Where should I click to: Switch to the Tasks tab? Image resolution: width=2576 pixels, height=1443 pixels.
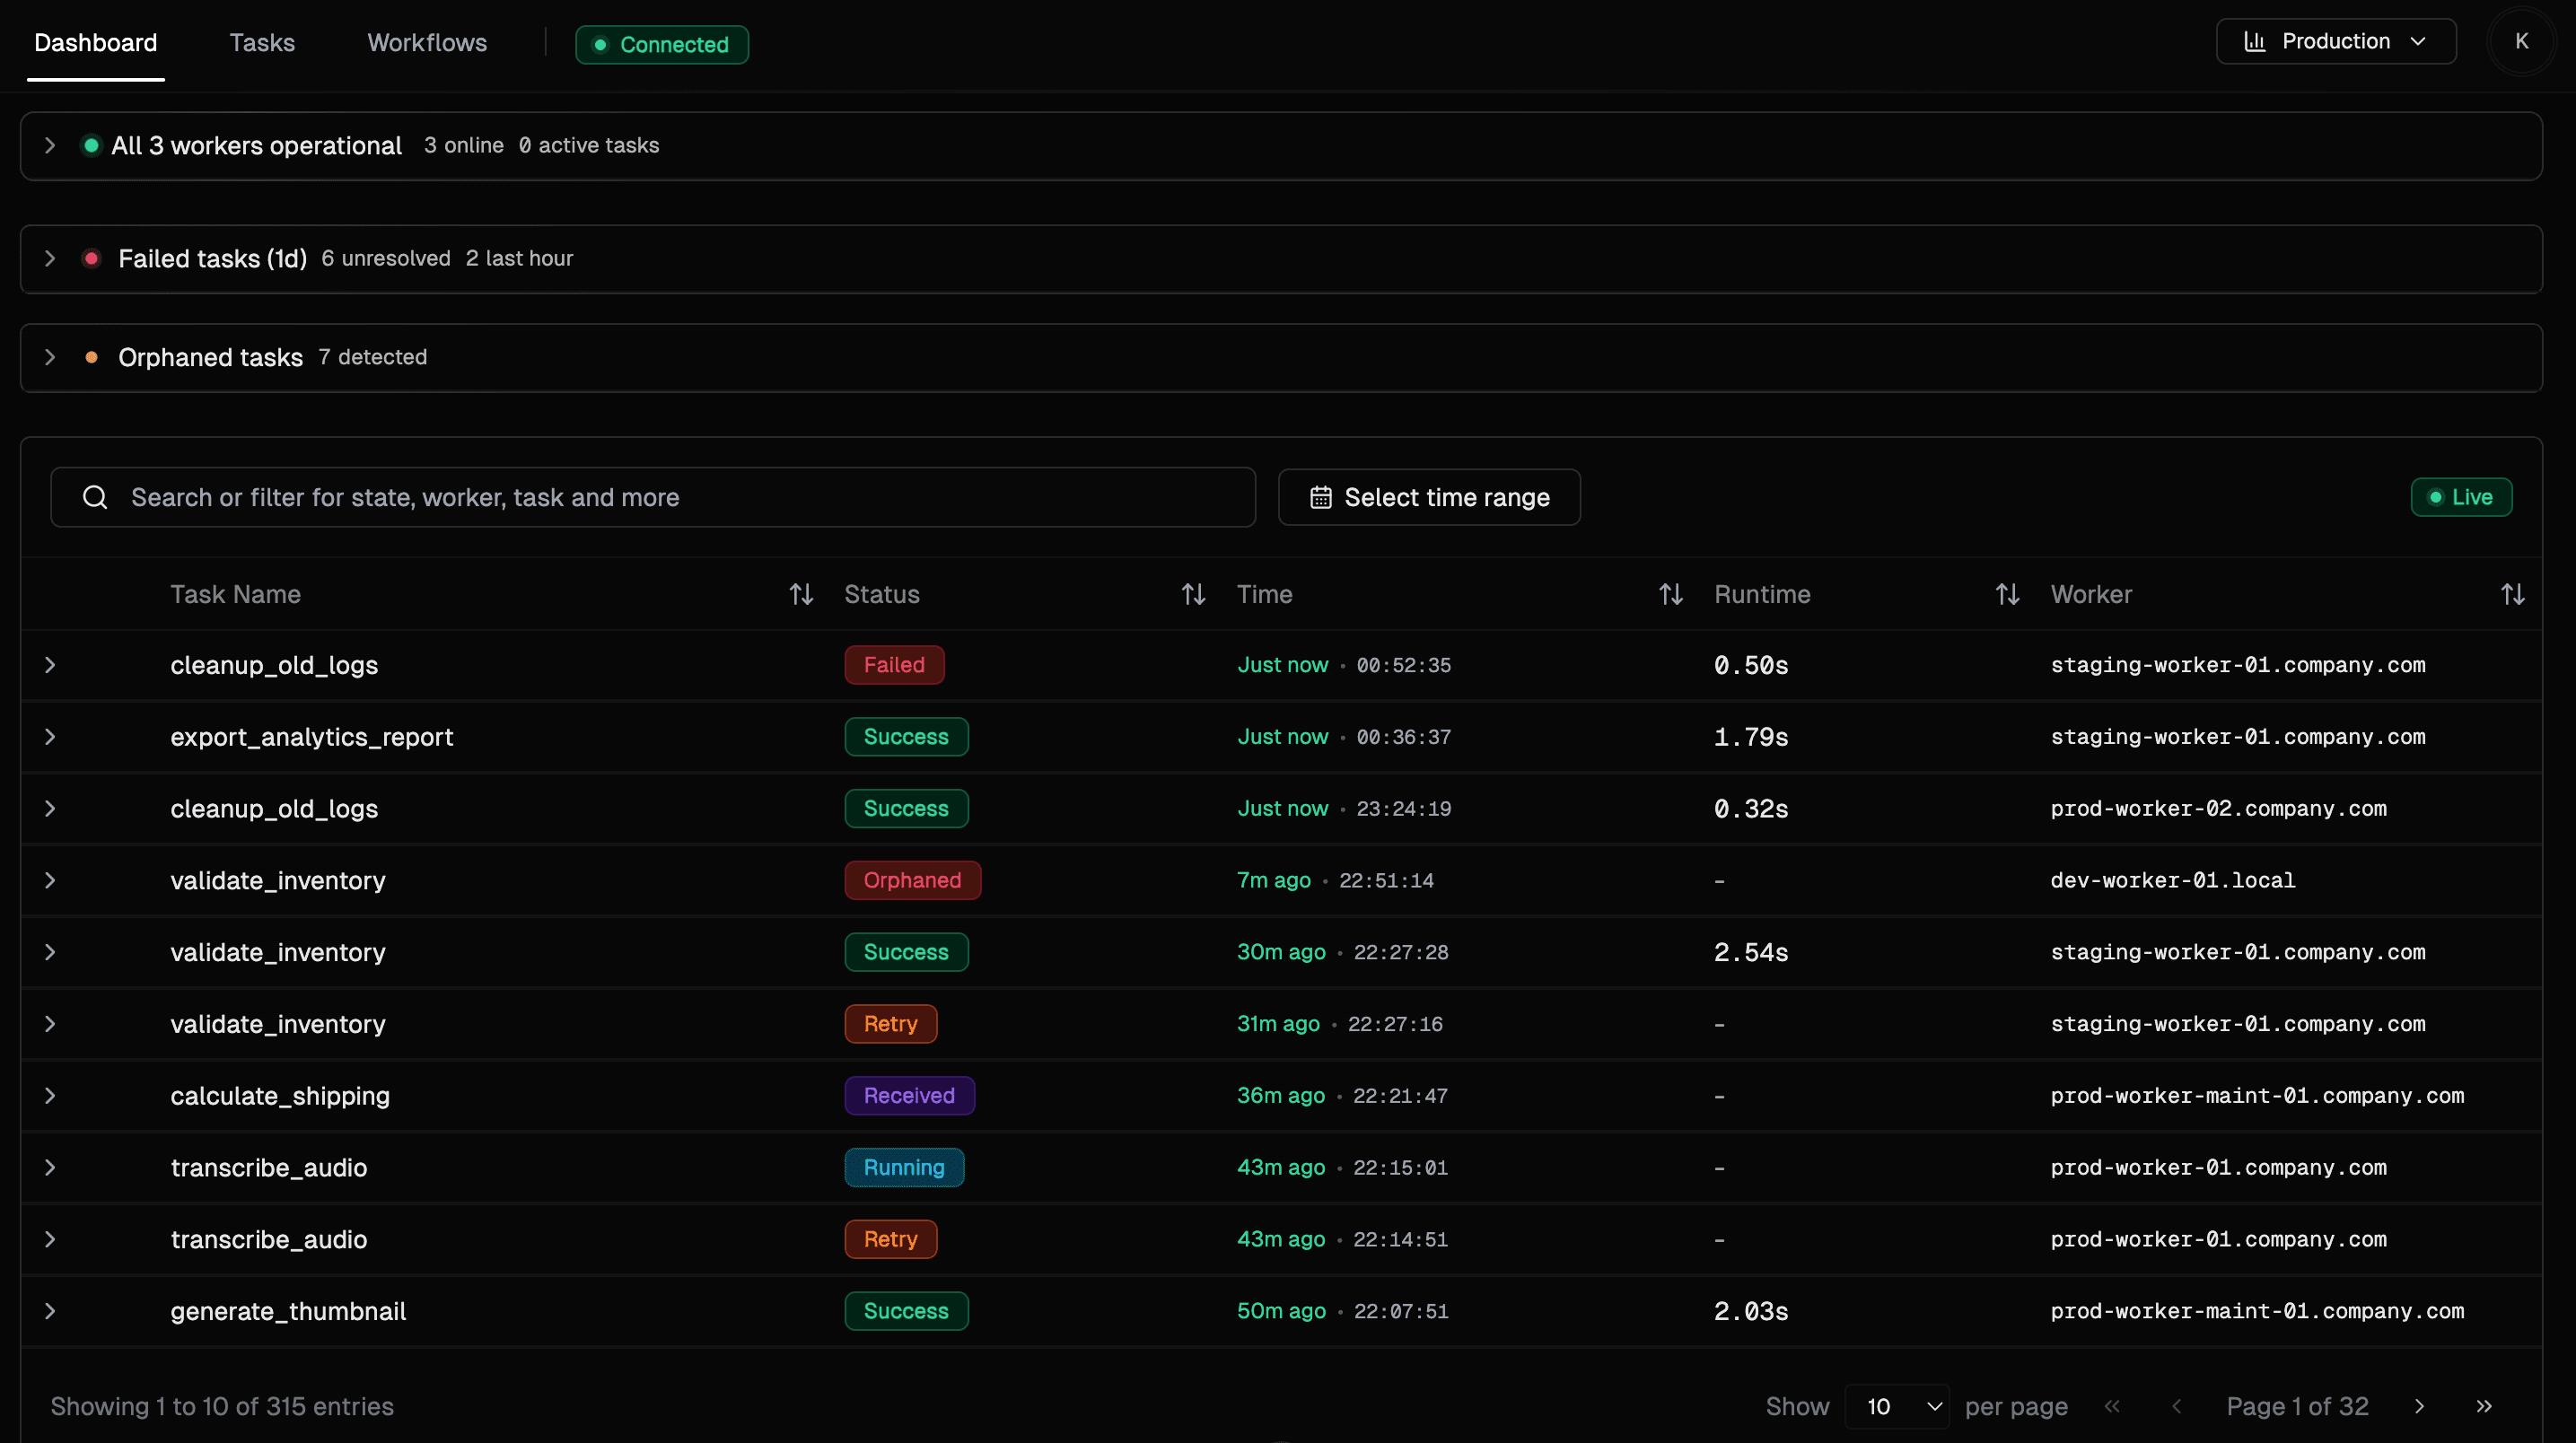point(261,42)
